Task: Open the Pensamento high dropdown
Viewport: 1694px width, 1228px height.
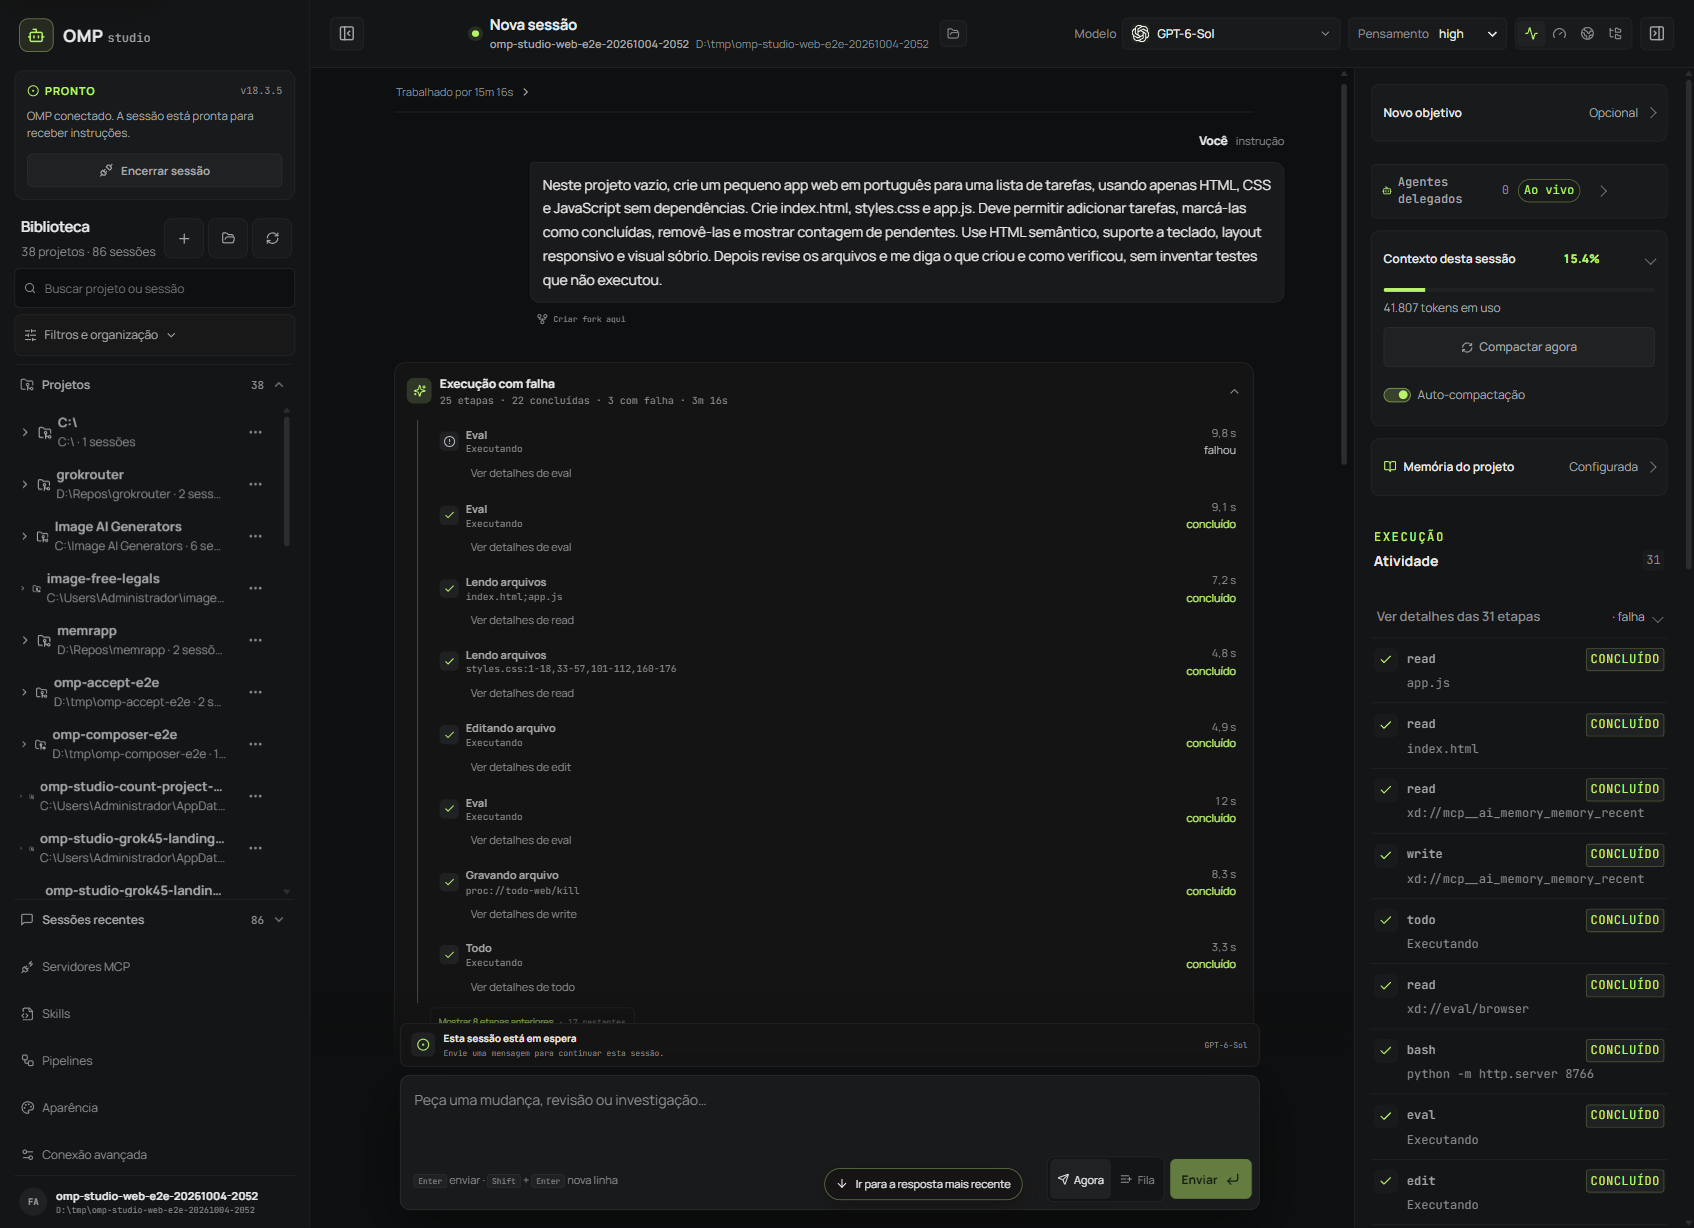Action: 1427,34
